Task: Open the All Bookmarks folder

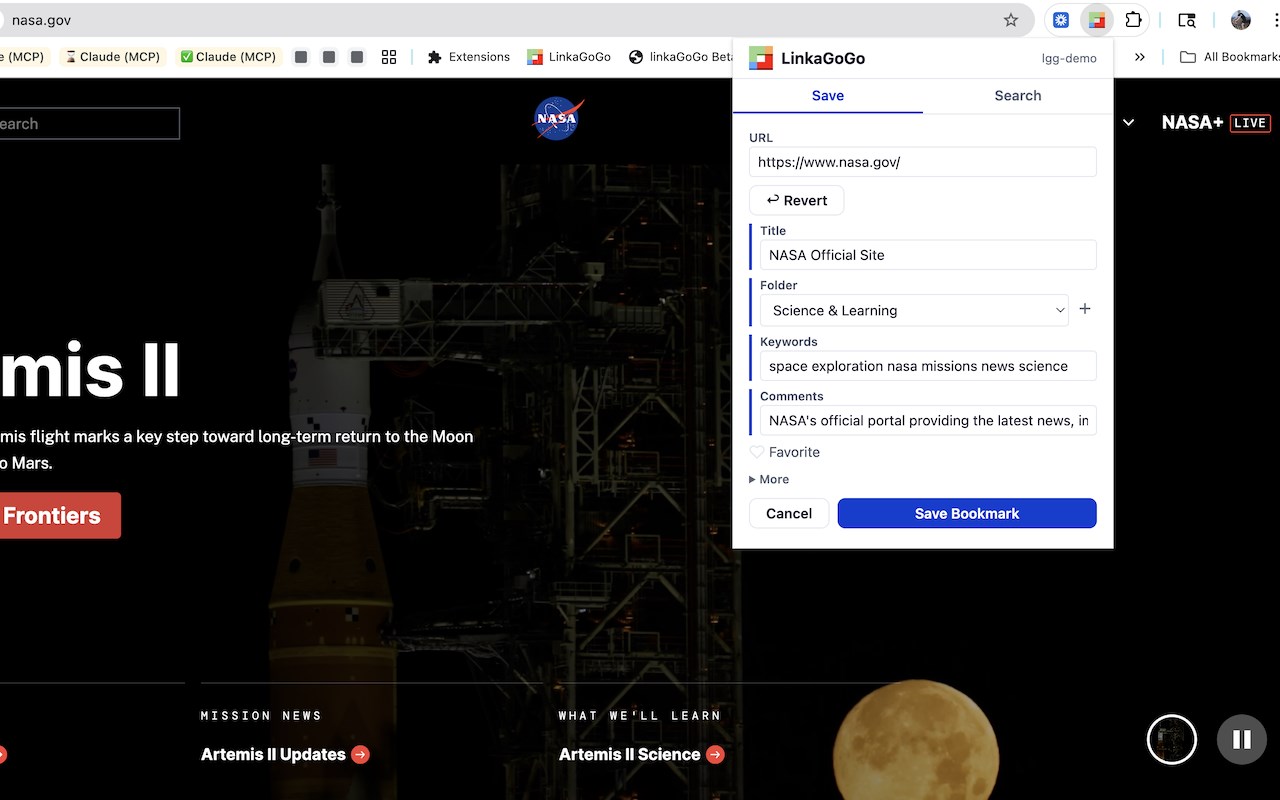Action: pos(1230,57)
